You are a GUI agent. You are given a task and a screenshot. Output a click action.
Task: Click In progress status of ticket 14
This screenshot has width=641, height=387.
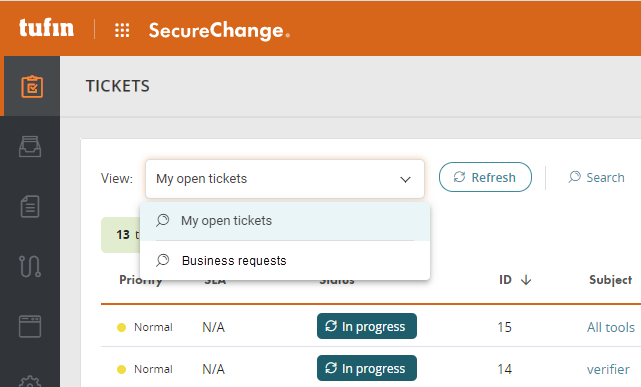[367, 368]
